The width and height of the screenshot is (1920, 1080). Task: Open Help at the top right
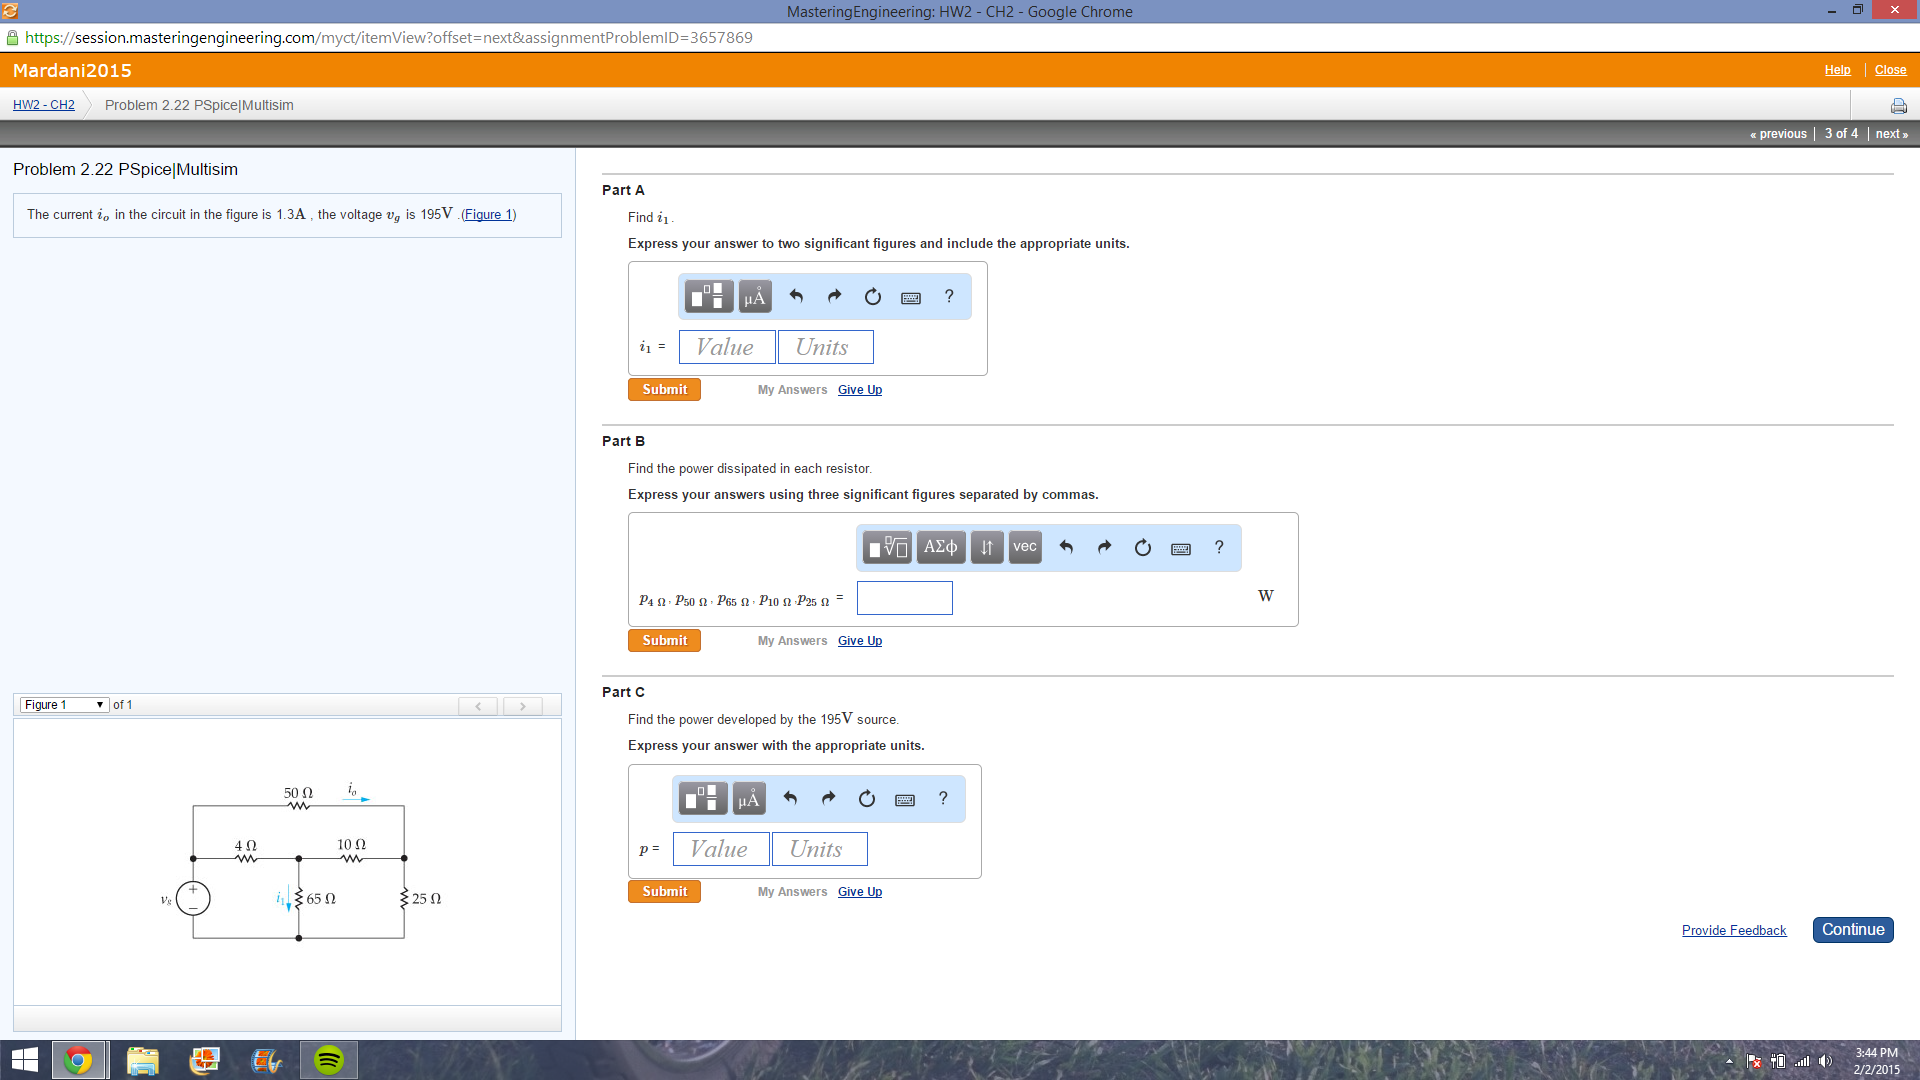coord(1838,69)
